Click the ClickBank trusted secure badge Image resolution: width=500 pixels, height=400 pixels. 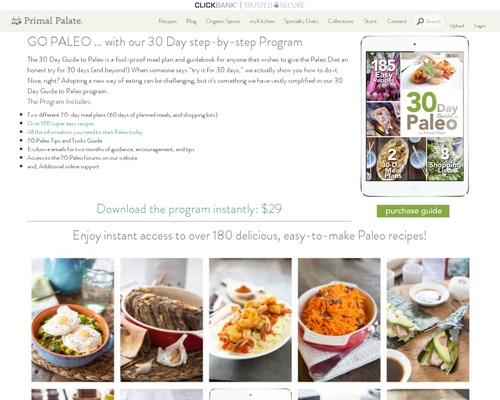249,5
